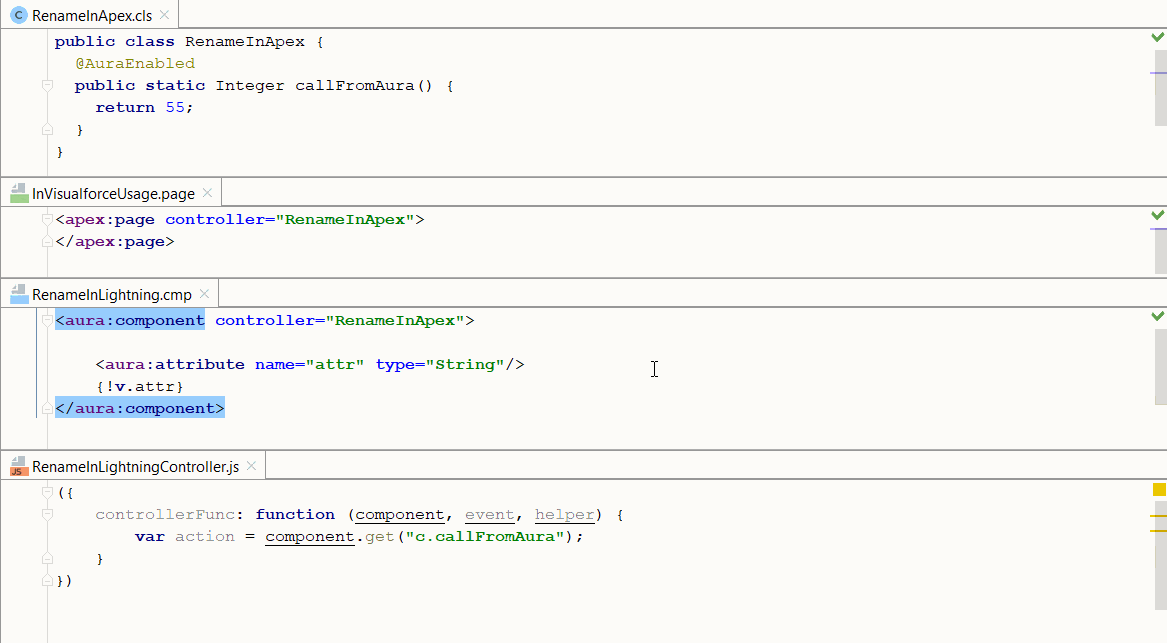Click the event parameter in function signature

click(490, 514)
